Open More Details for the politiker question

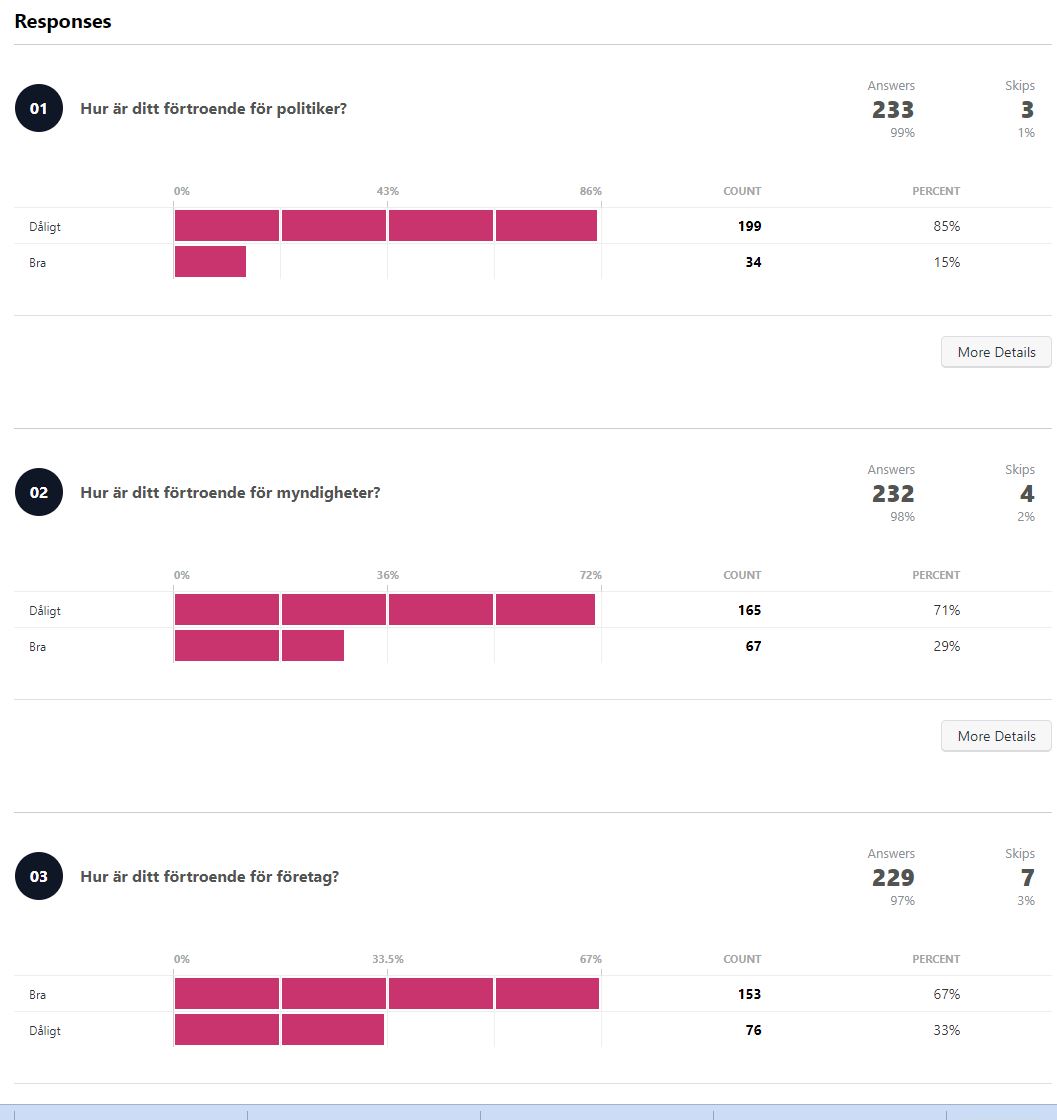(995, 352)
